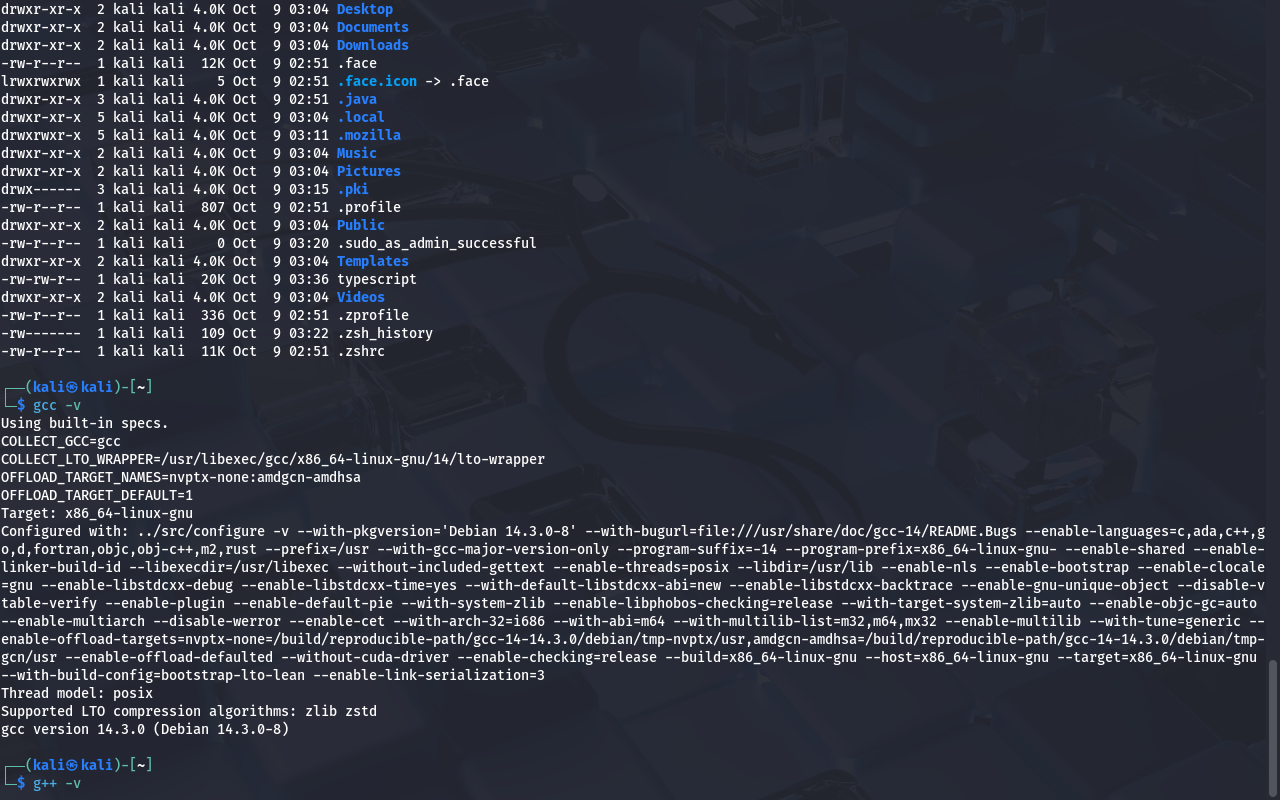Viewport: 1280px width, 800px height.
Task: Click the typescript file name
Action: [376, 279]
